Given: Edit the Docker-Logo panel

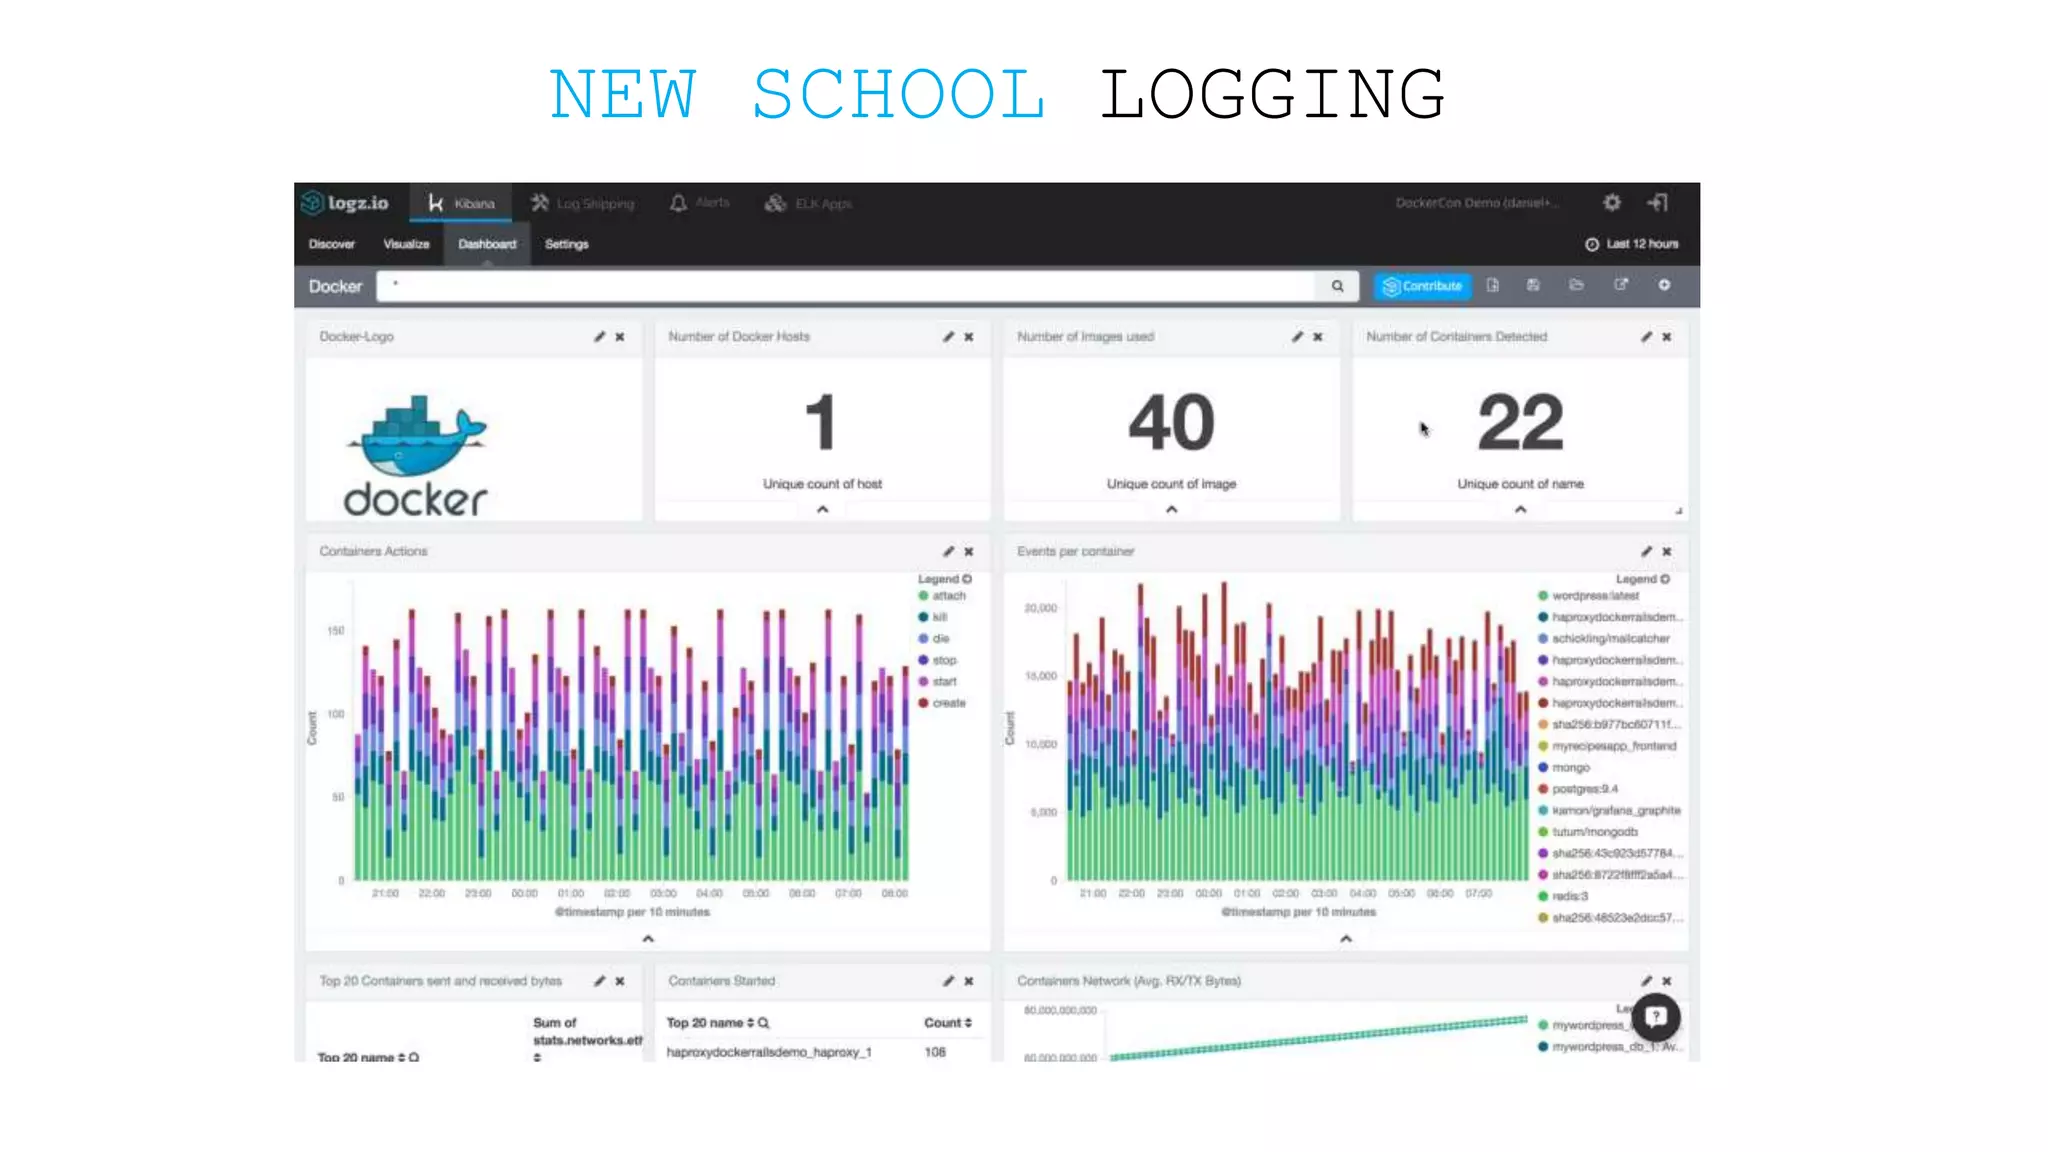Looking at the screenshot, I should pyautogui.click(x=599, y=337).
